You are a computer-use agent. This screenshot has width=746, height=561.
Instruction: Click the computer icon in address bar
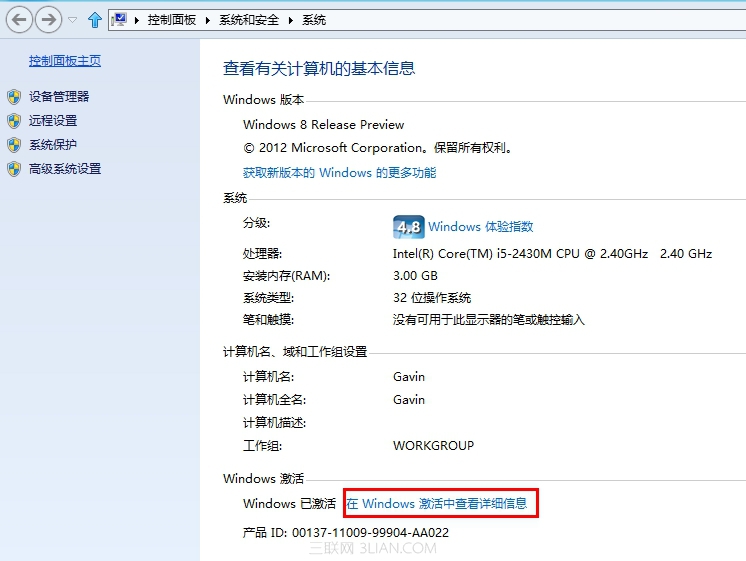[119, 20]
